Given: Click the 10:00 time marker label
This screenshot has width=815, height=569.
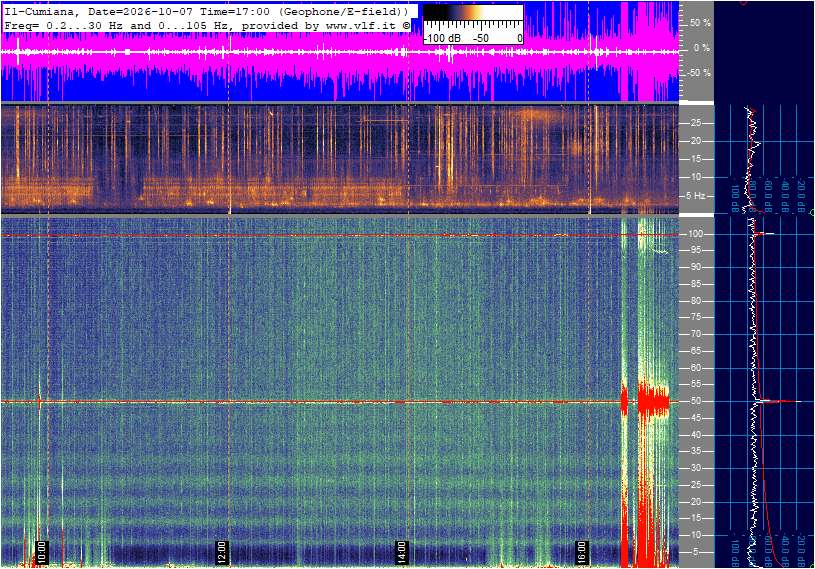Looking at the screenshot, I should [42, 552].
